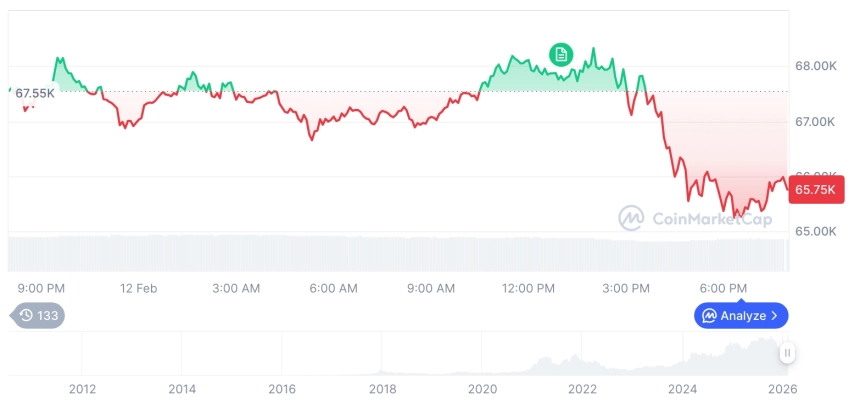This screenshot has width=860, height=401.
Task: Open the 133 events badge
Action: click(x=39, y=315)
